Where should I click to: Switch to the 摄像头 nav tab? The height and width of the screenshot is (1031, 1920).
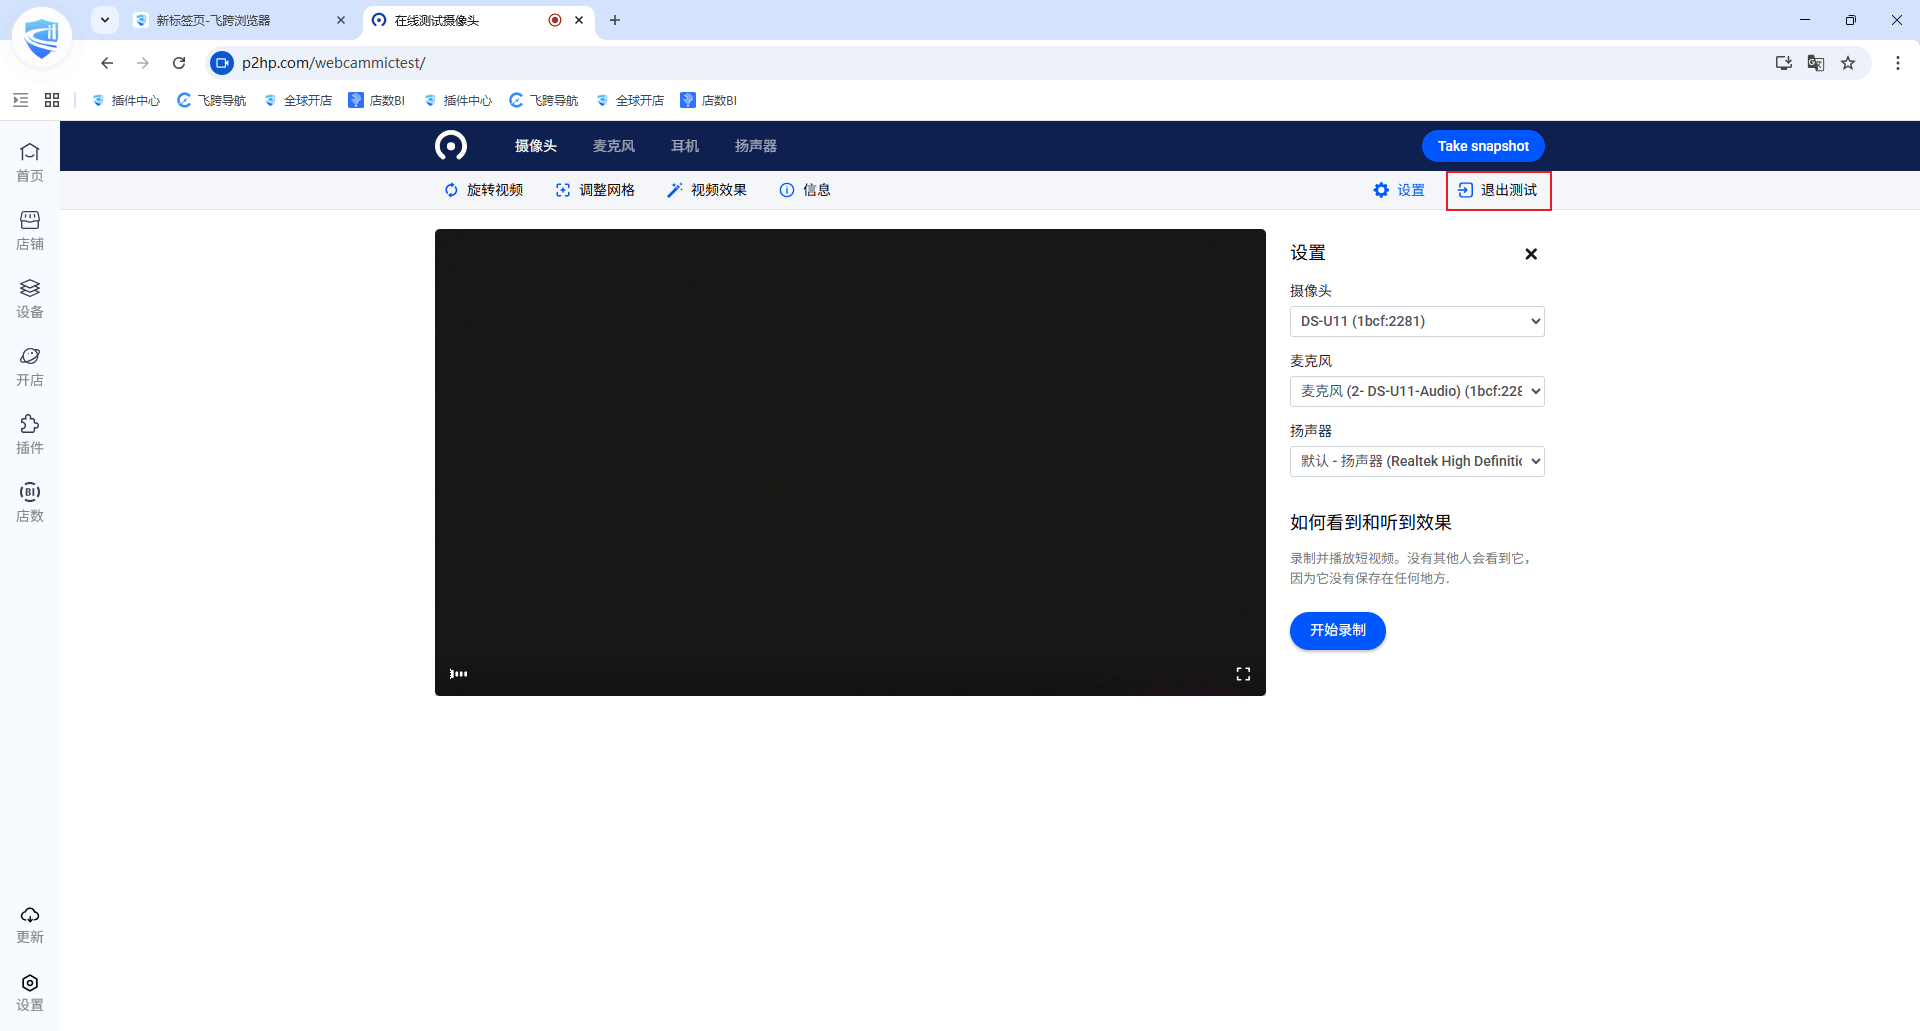[x=536, y=146]
